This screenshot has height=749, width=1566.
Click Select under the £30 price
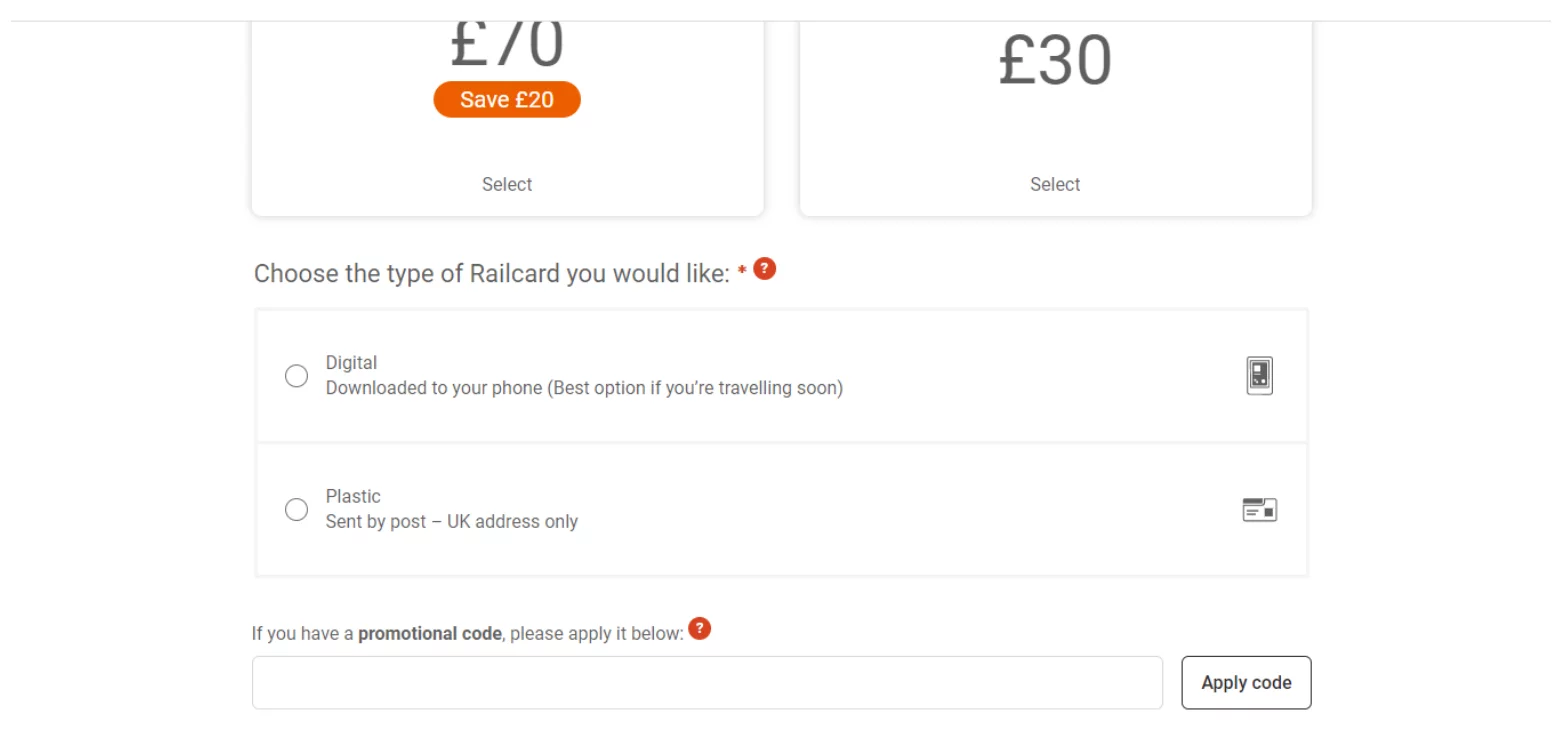tap(1055, 184)
